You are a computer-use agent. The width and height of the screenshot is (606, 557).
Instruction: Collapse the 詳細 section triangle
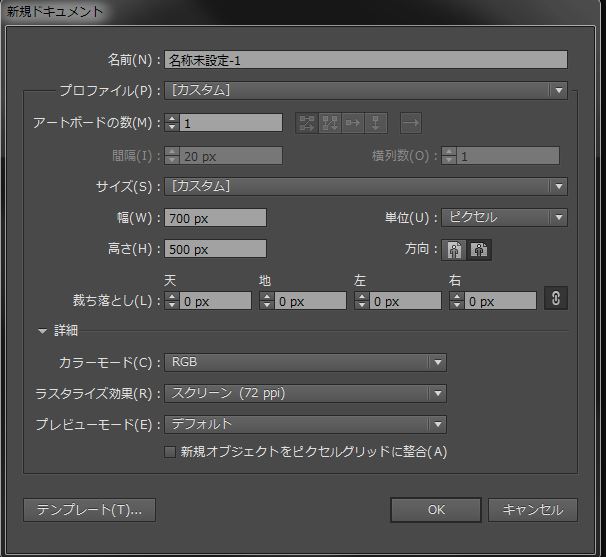[43, 331]
